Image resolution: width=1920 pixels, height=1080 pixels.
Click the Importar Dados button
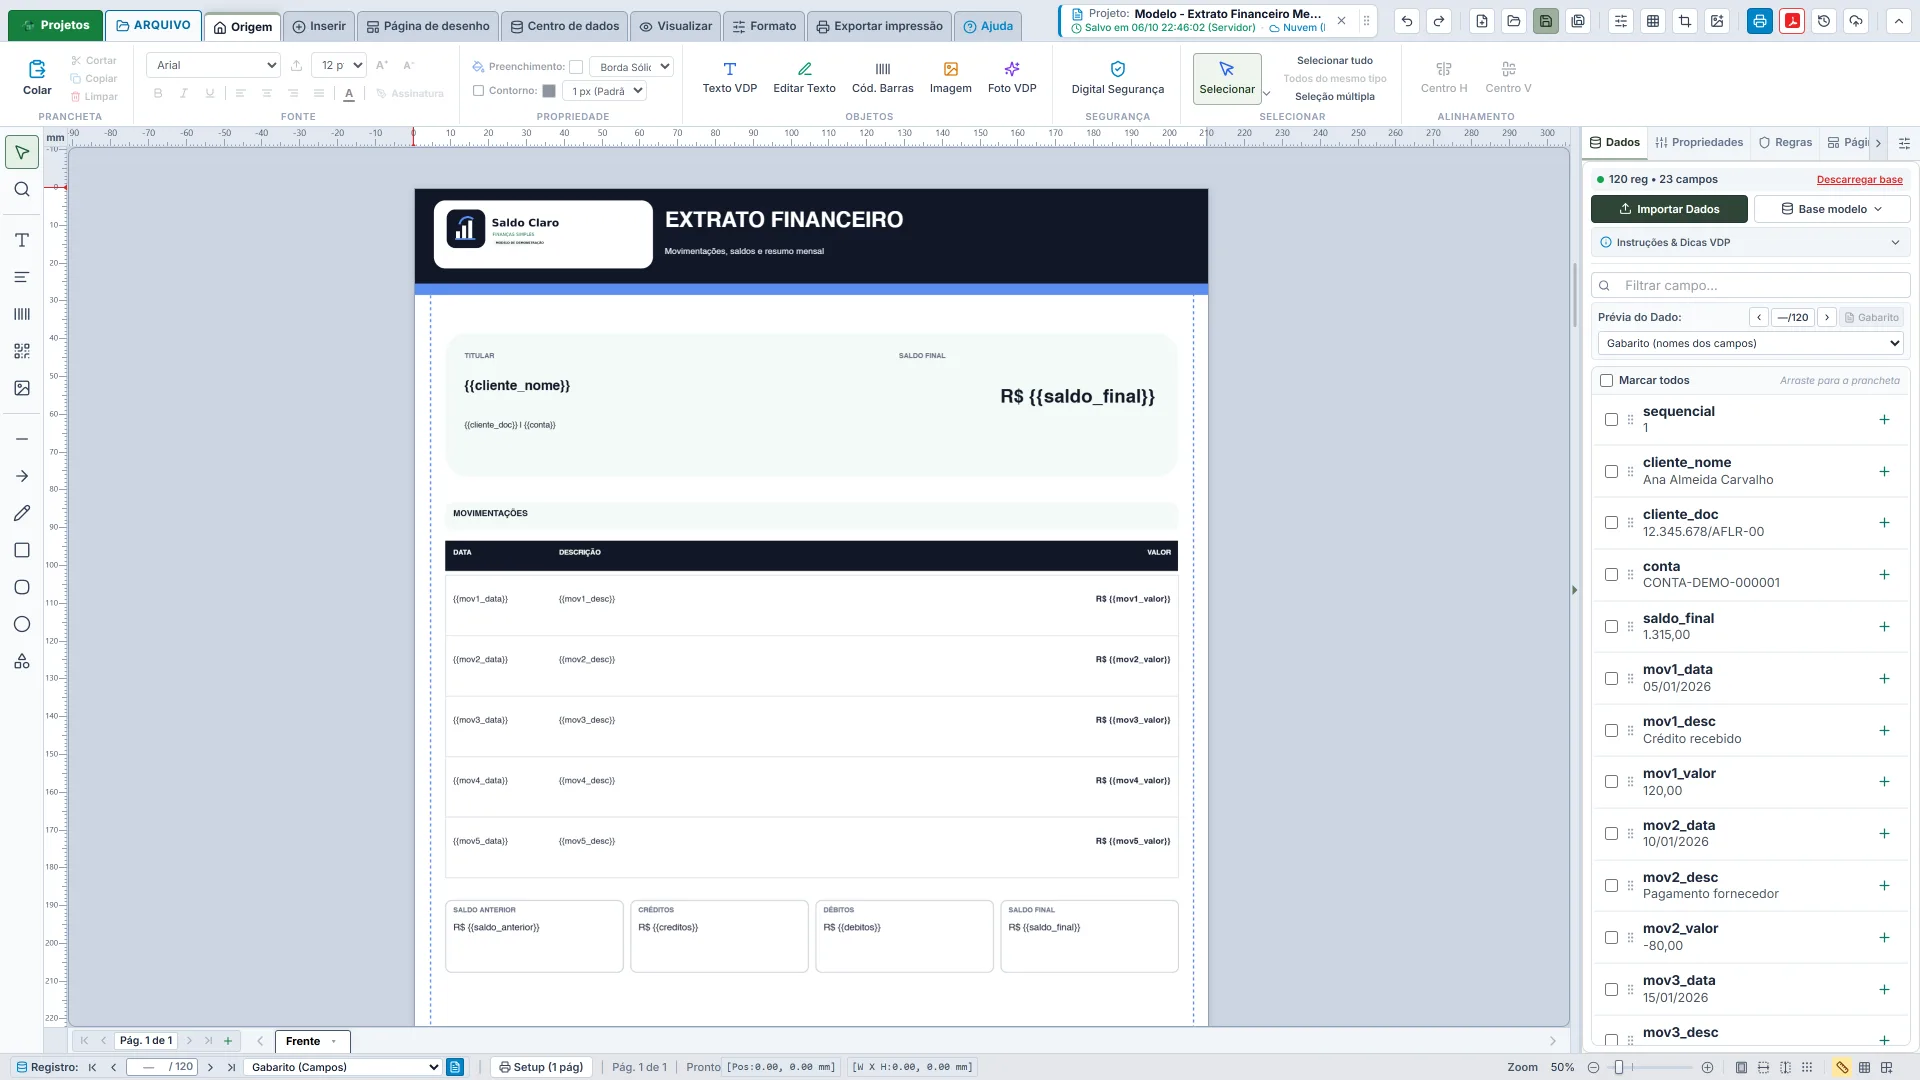[x=1669, y=209]
